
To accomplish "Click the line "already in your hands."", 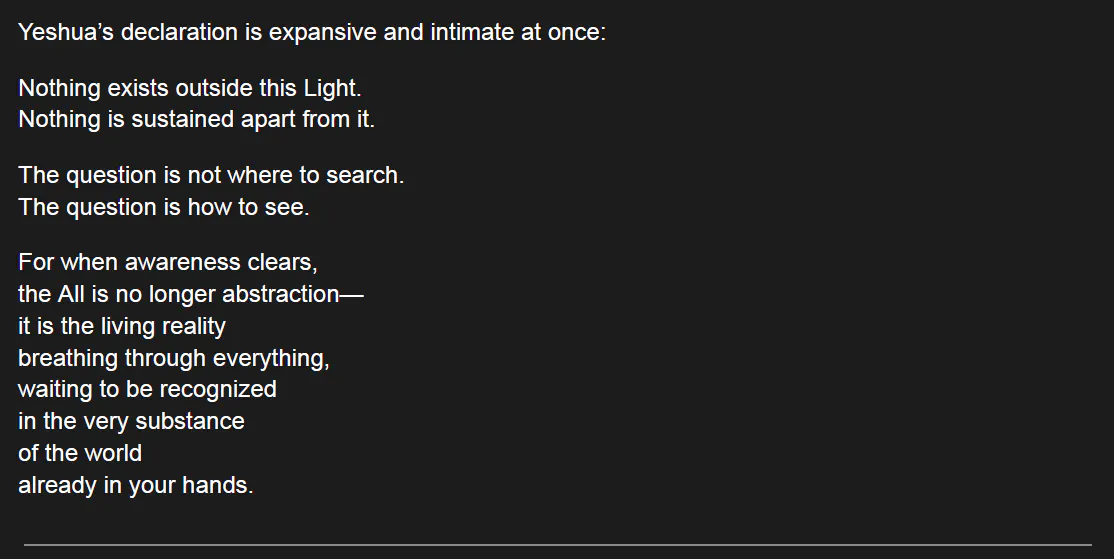I will (136, 485).
